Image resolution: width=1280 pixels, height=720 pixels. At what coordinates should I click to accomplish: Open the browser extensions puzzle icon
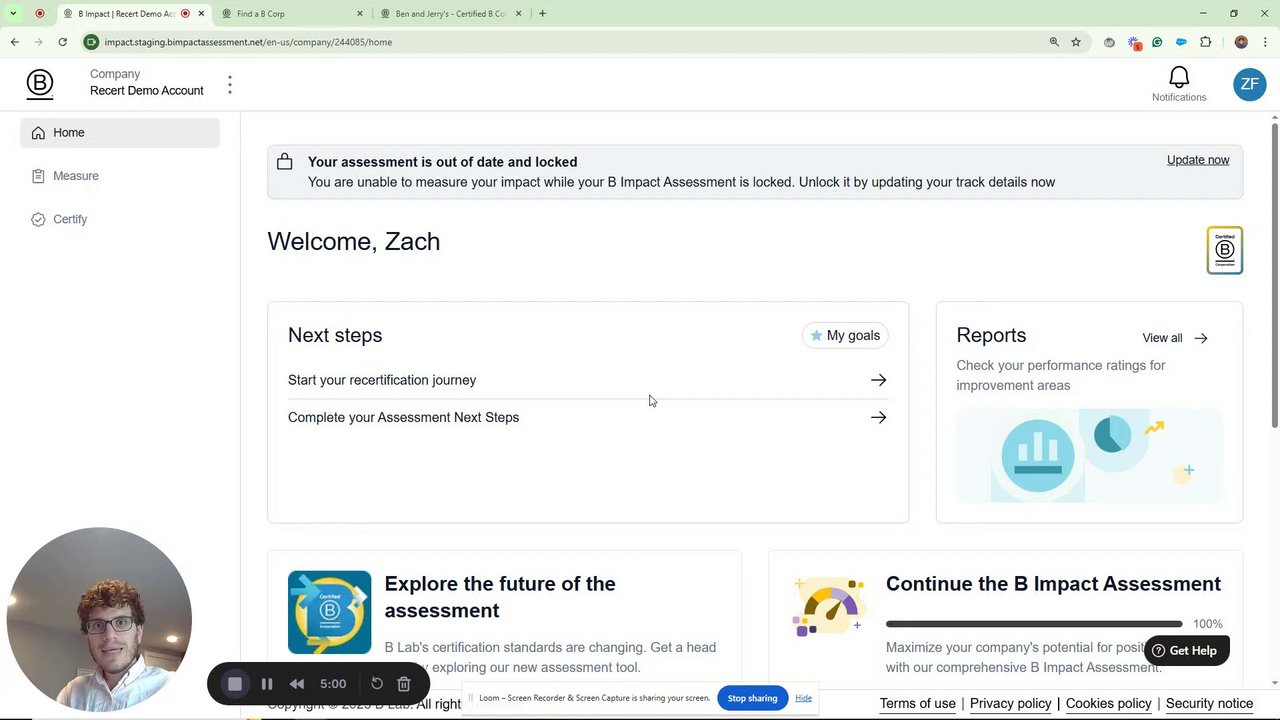point(1205,42)
